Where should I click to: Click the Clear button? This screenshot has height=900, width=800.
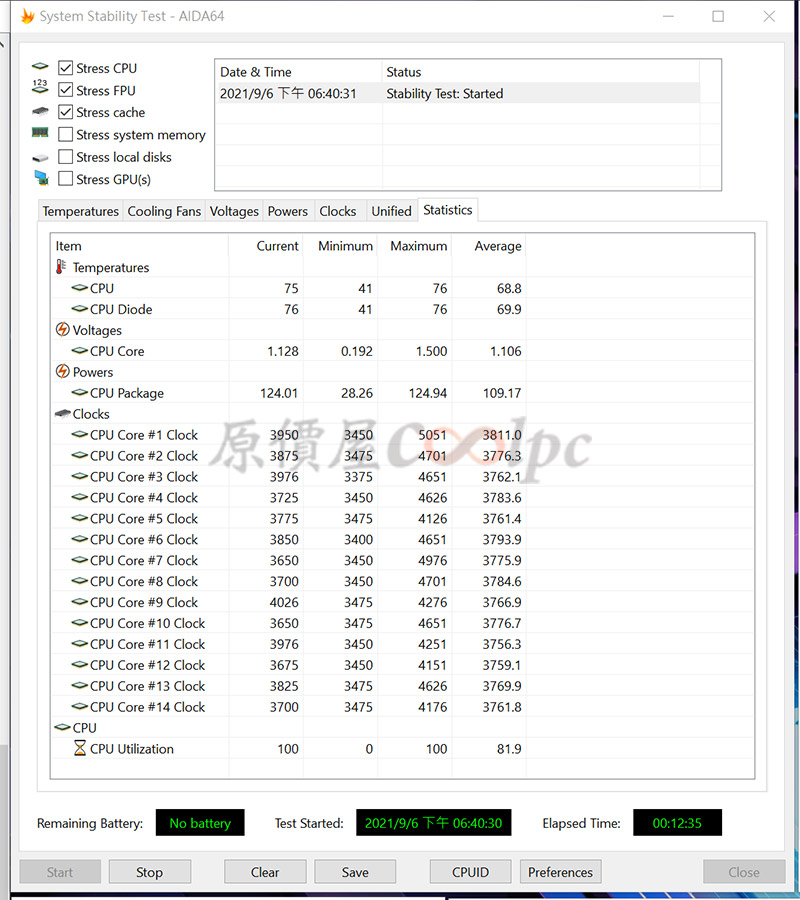point(265,872)
